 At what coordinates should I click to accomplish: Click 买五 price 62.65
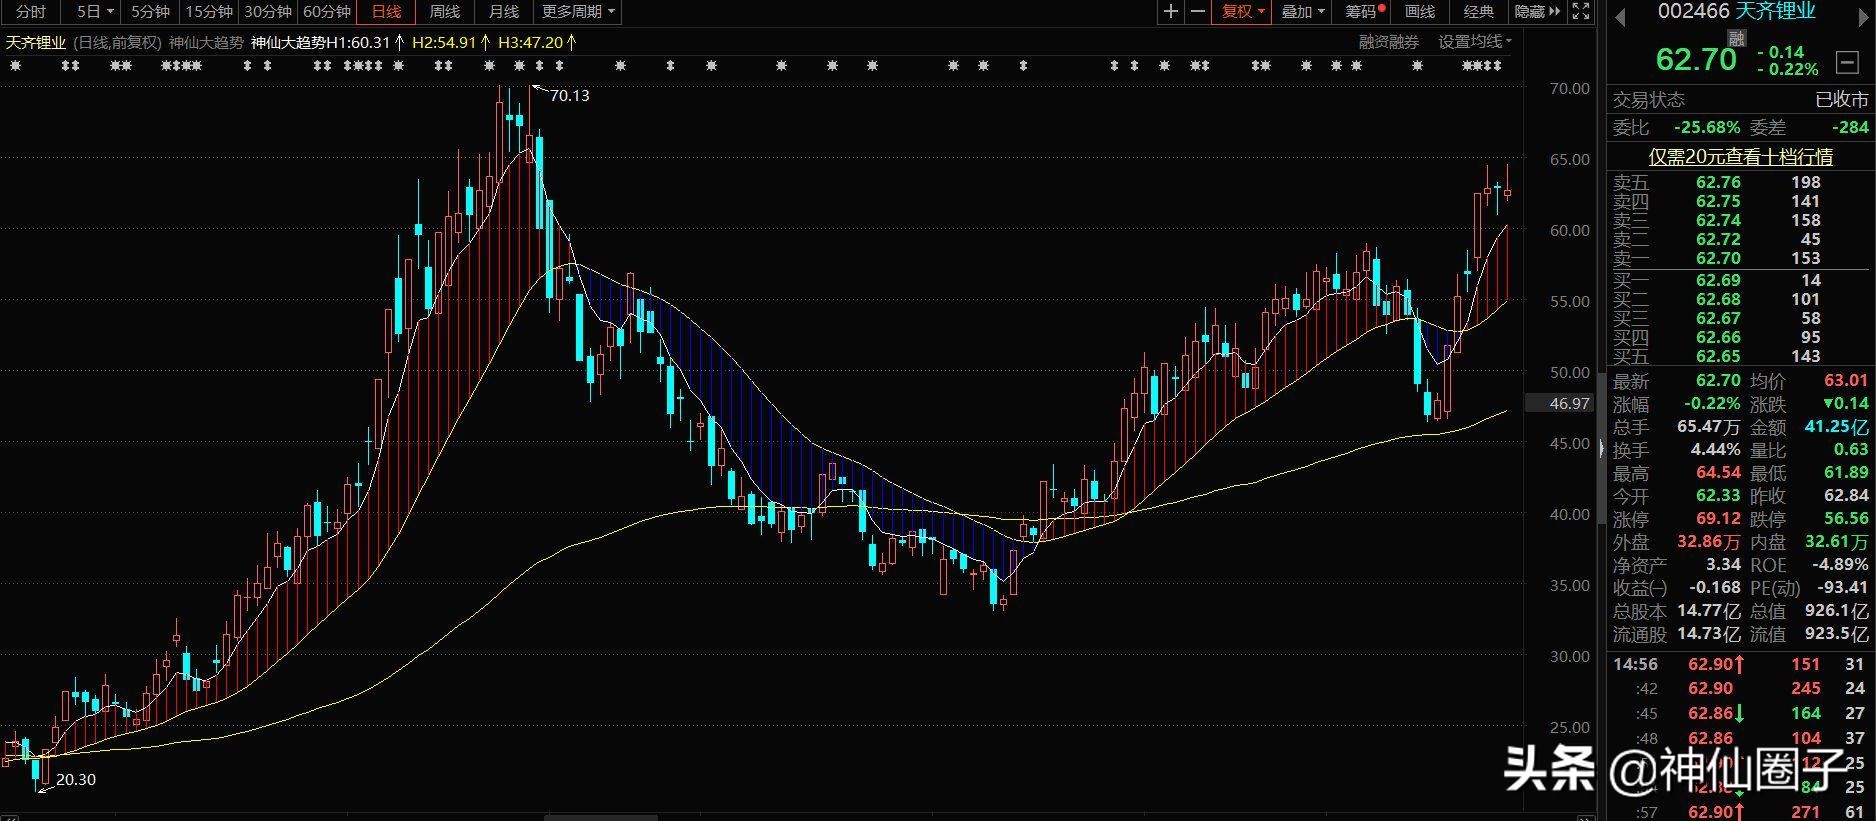1718,356
